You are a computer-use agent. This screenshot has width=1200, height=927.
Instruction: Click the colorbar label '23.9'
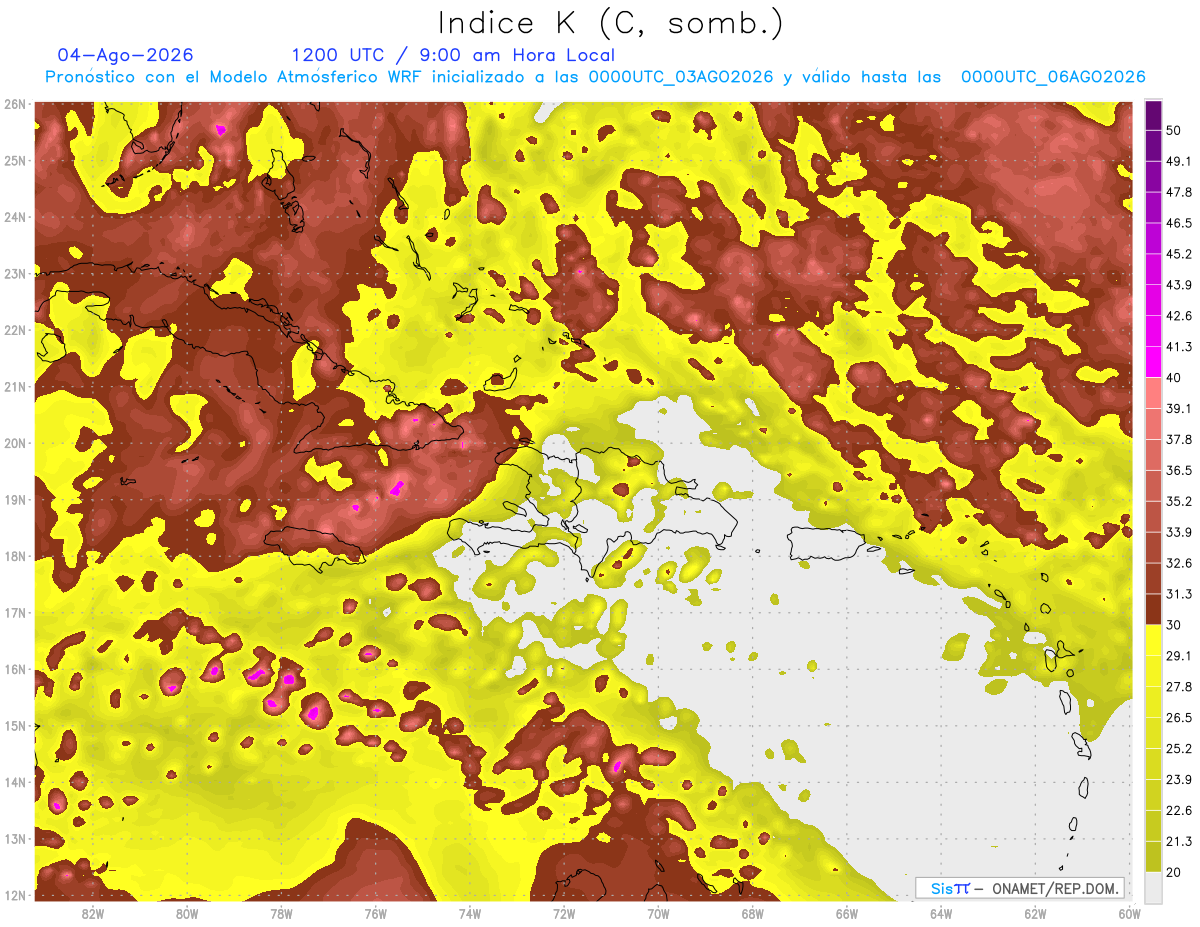[x=1179, y=779]
